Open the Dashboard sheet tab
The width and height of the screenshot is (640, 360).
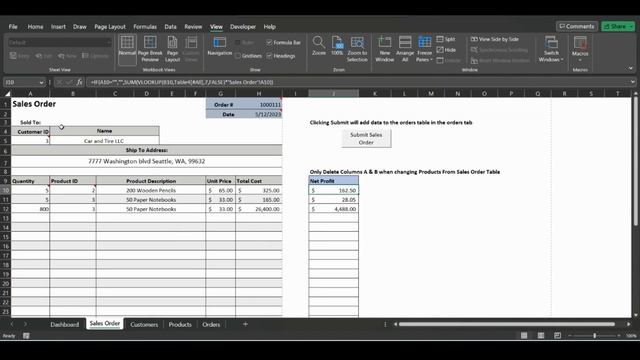coord(64,324)
